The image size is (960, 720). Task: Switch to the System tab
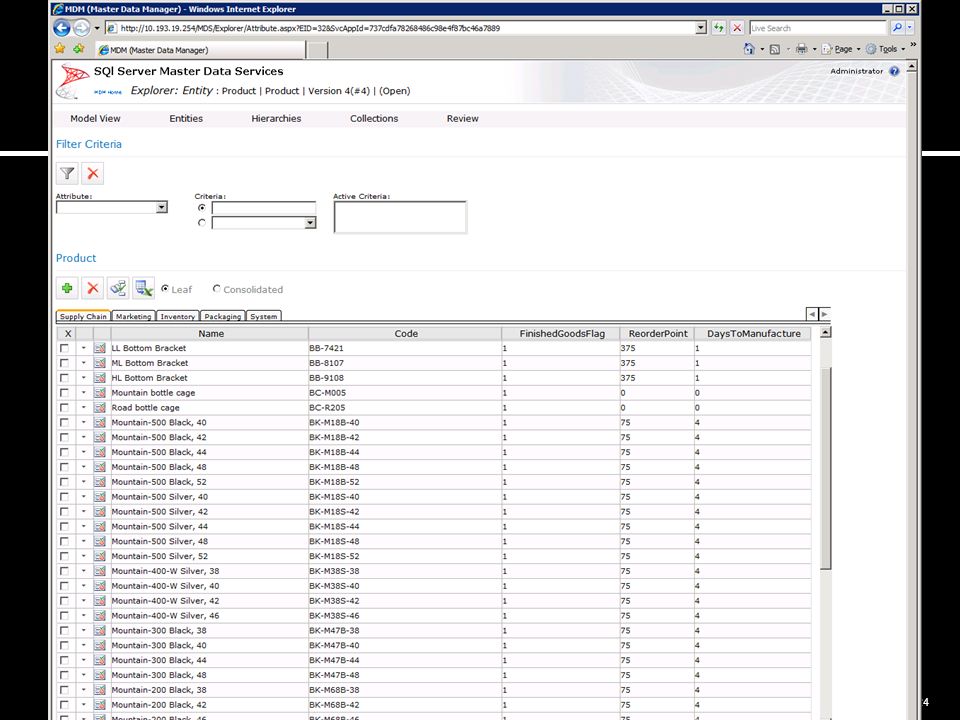tap(264, 316)
